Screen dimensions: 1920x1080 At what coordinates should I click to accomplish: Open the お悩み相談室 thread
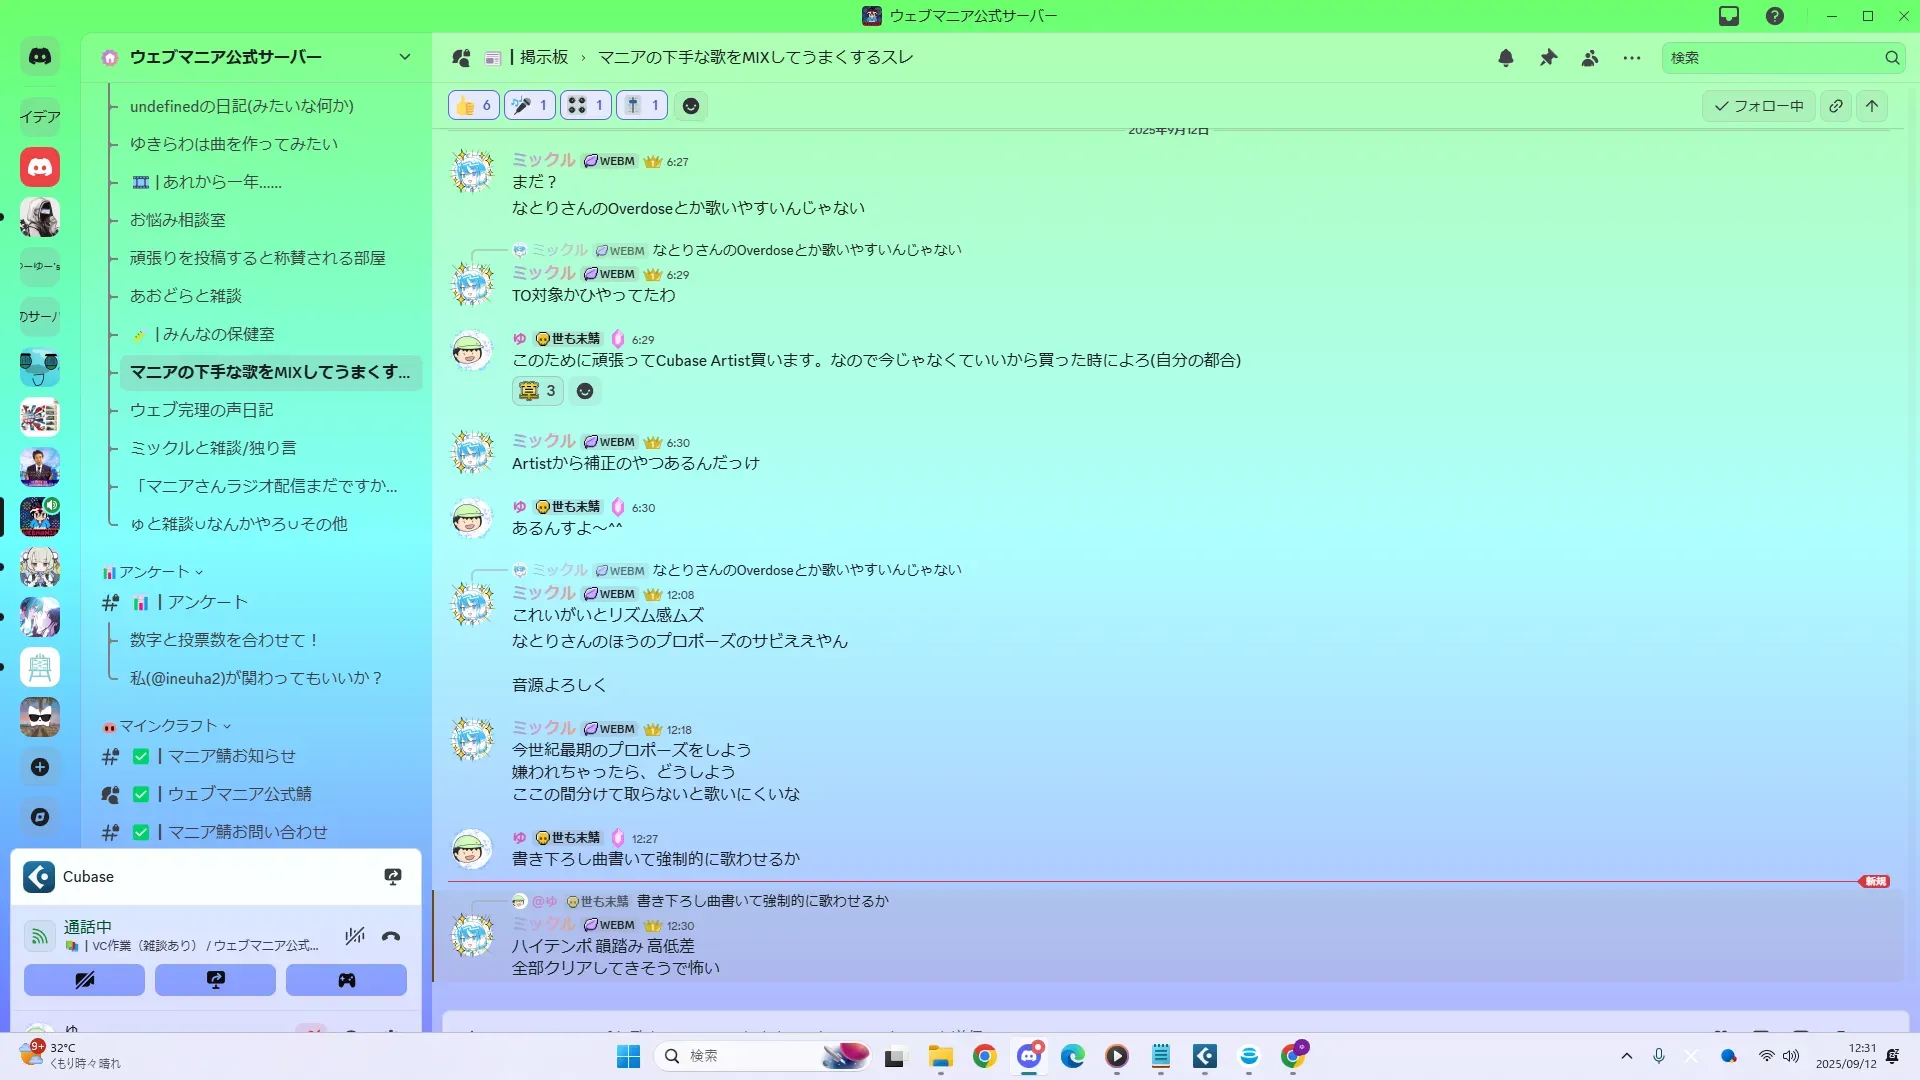178,220
